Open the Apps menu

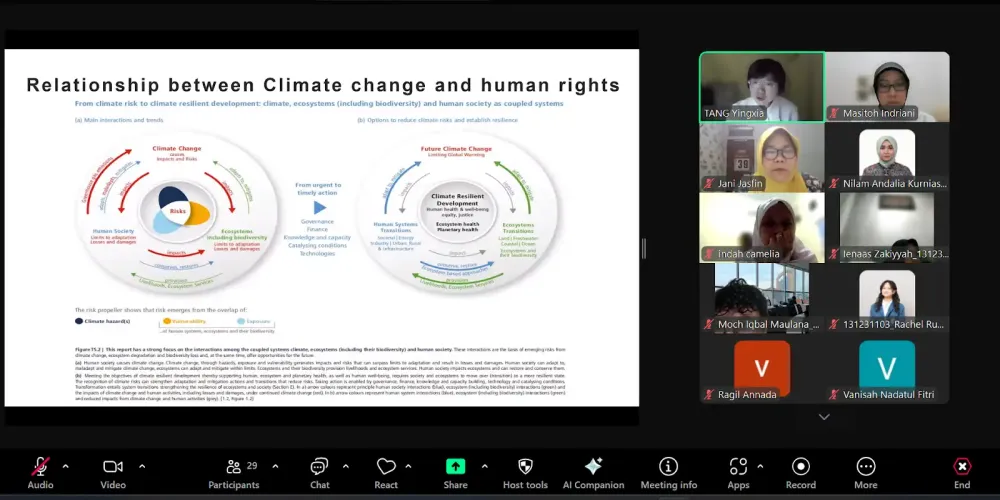tap(739, 474)
